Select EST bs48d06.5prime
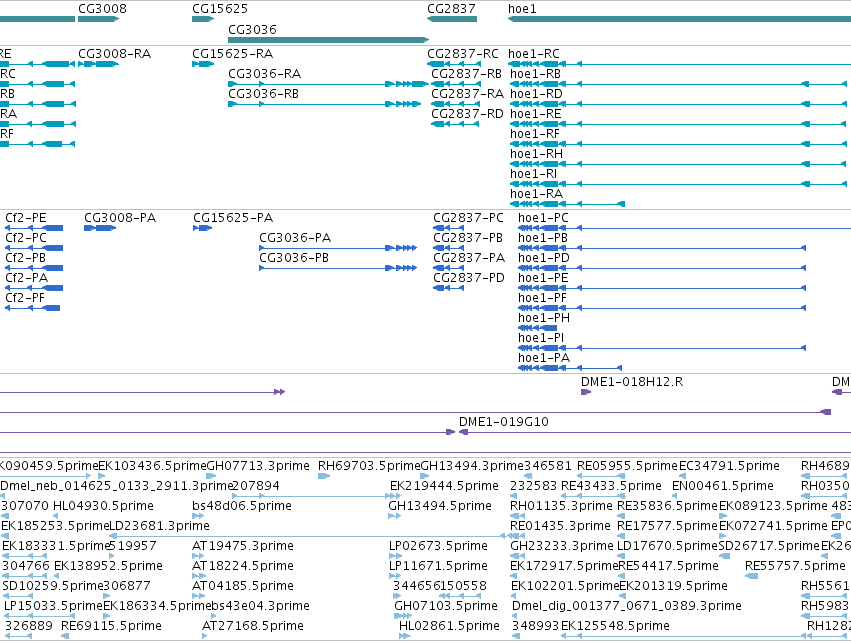The image size is (851, 641). click(x=242, y=506)
